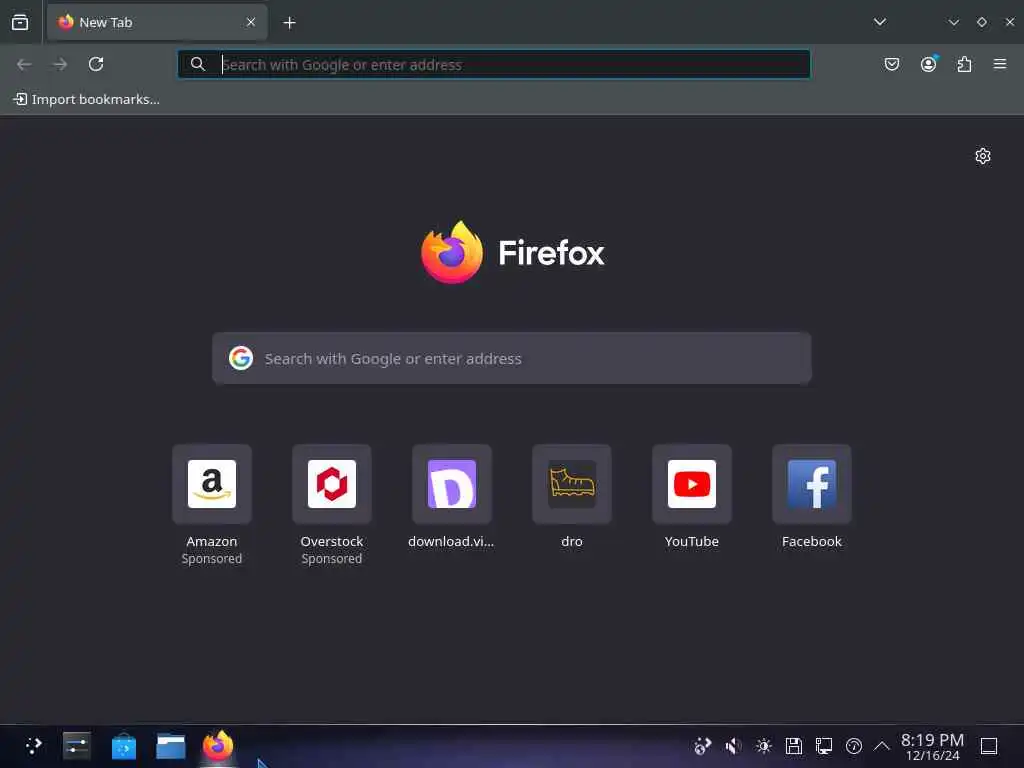Open the brightness tray icon
This screenshot has height=768, width=1024.
point(763,746)
